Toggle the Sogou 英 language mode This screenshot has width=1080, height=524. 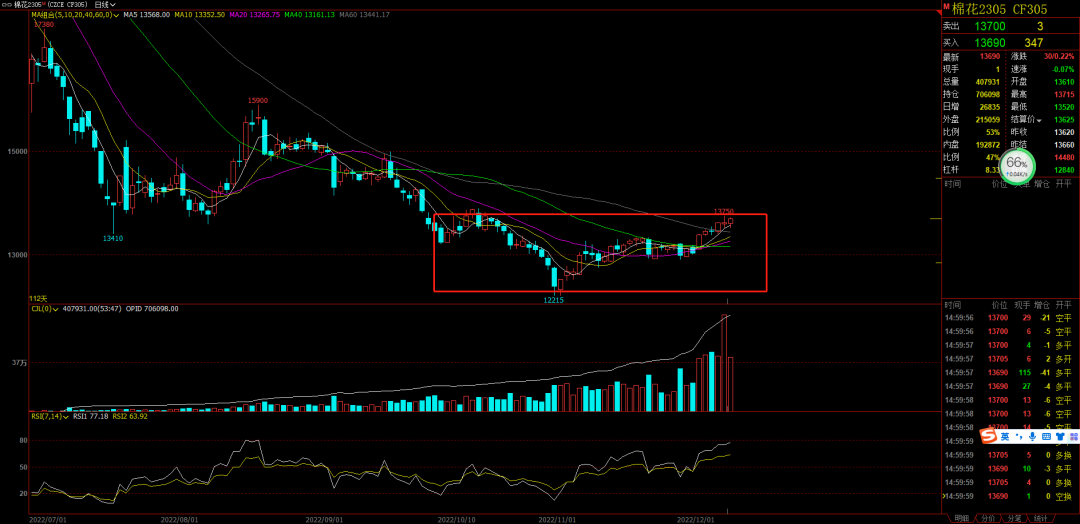(x=1006, y=437)
